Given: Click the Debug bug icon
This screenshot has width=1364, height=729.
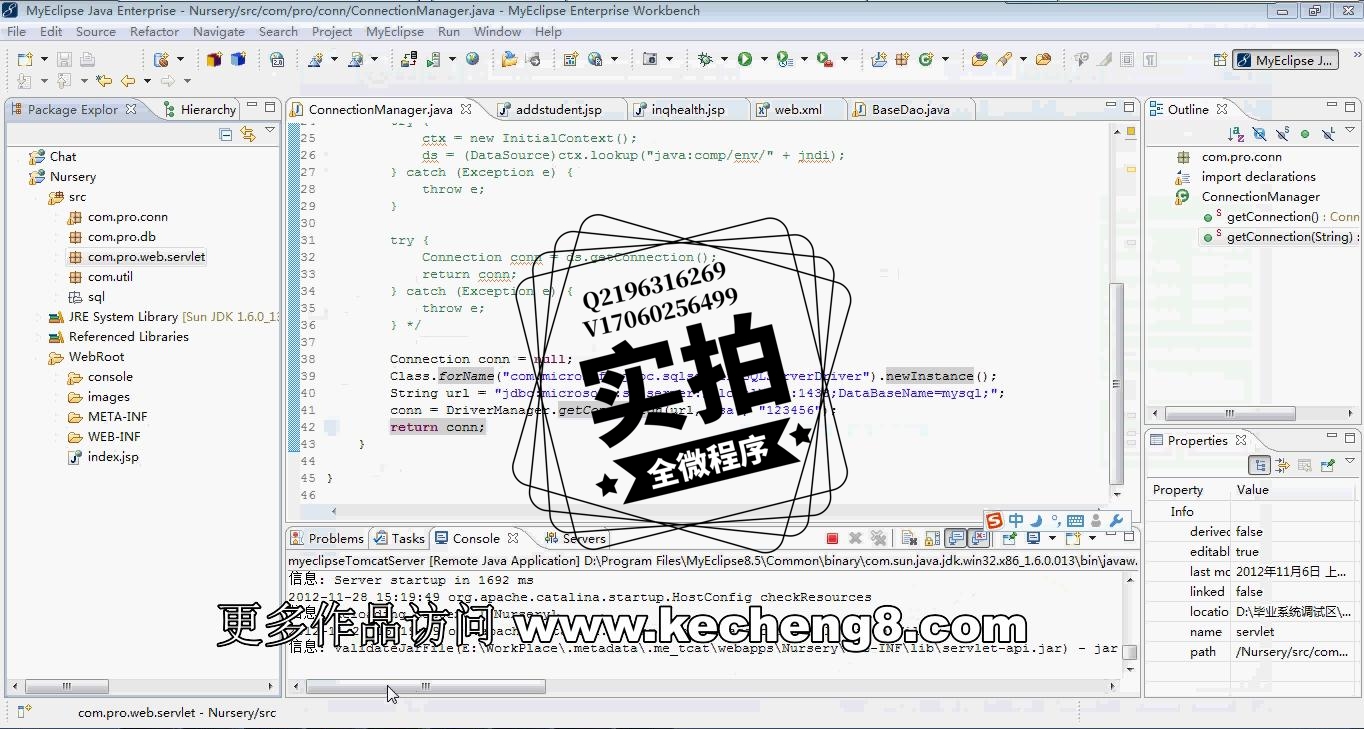Looking at the screenshot, I should pos(705,60).
